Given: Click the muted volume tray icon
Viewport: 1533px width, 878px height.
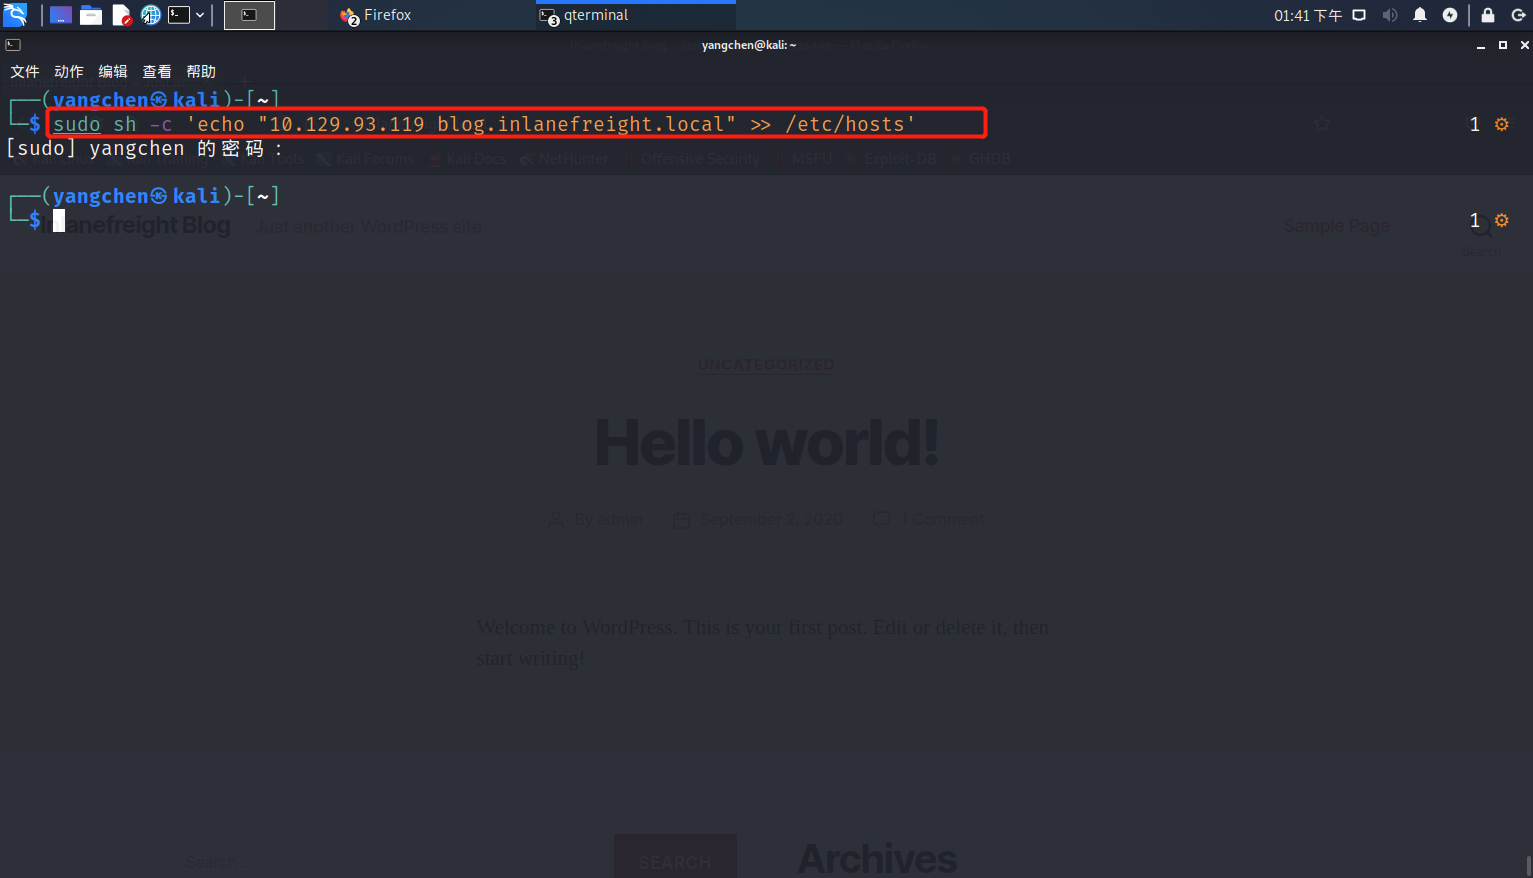Looking at the screenshot, I should click(x=1390, y=15).
